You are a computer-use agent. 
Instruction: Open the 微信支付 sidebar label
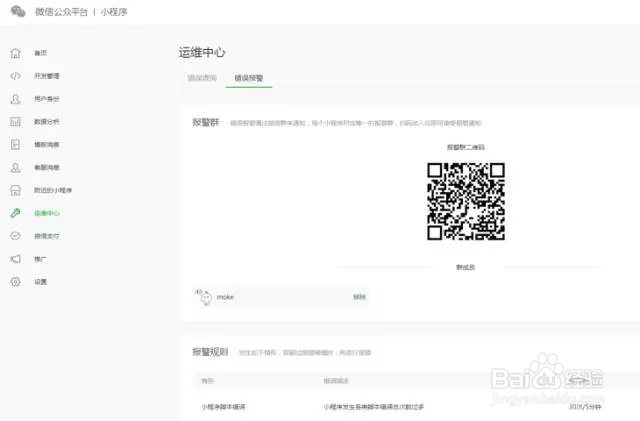point(47,236)
